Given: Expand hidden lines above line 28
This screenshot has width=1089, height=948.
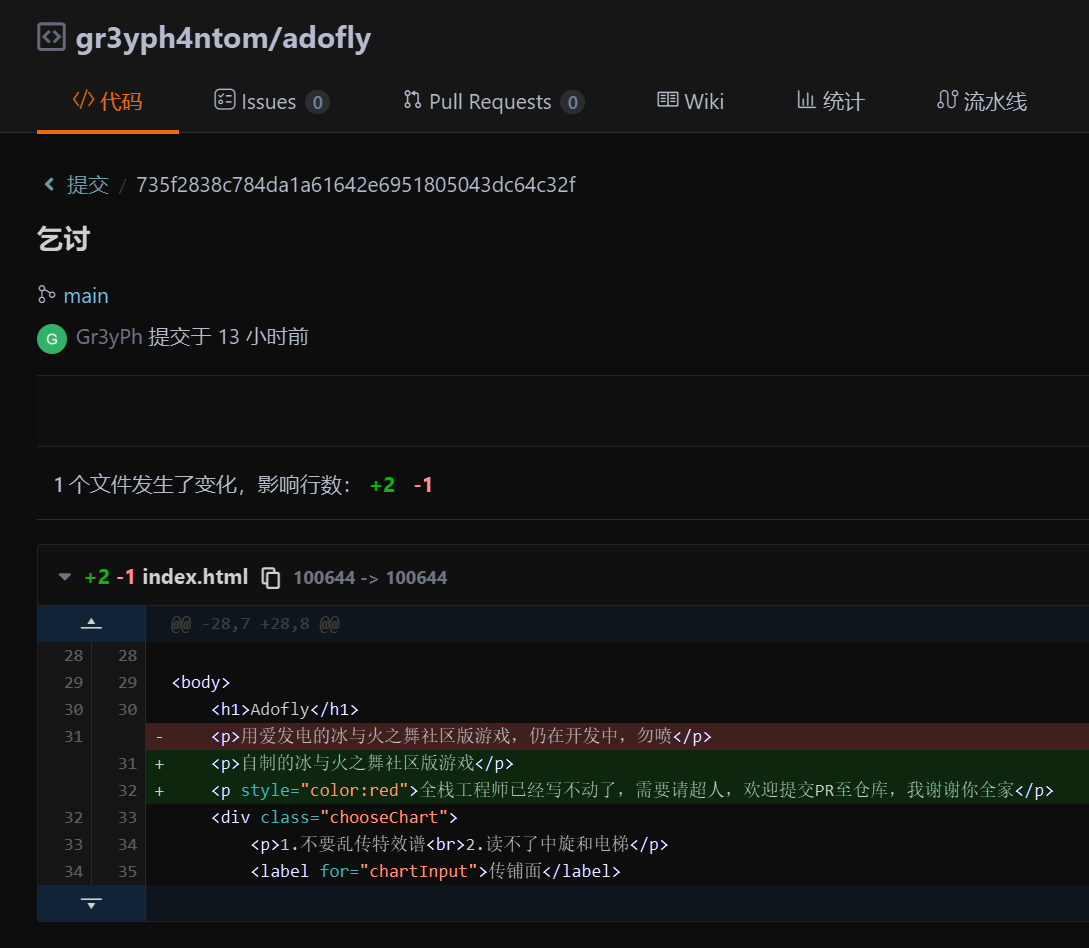Looking at the screenshot, I should [x=91, y=624].
